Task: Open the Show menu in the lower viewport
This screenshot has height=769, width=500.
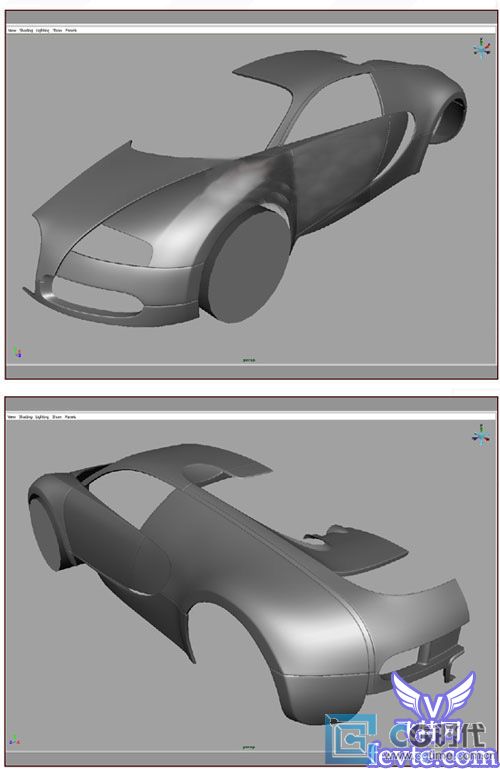Action: tap(57, 417)
